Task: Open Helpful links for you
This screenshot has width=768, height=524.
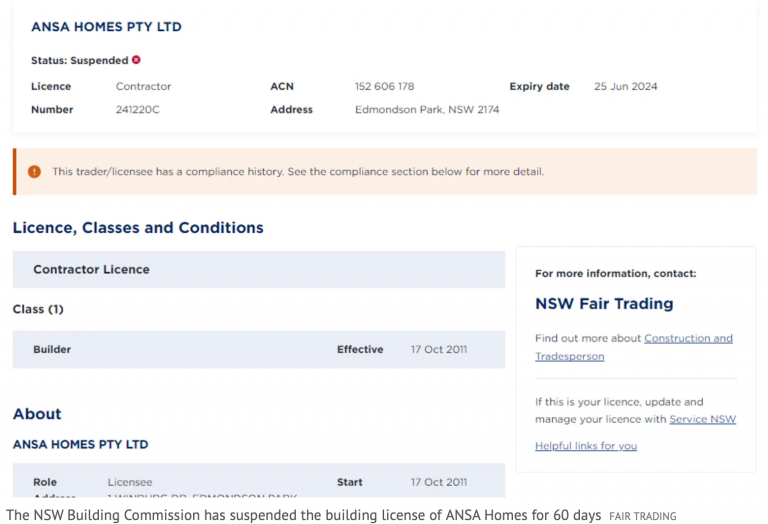Action: click(585, 446)
